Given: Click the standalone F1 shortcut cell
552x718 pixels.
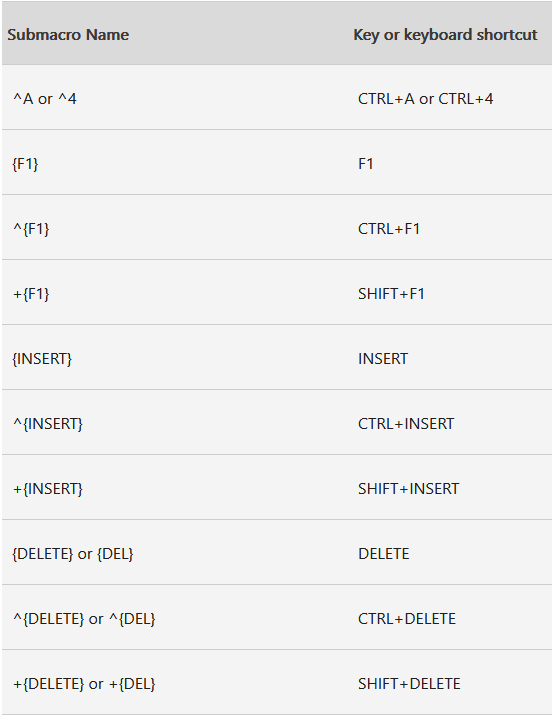Looking at the screenshot, I should [x=366, y=163].
